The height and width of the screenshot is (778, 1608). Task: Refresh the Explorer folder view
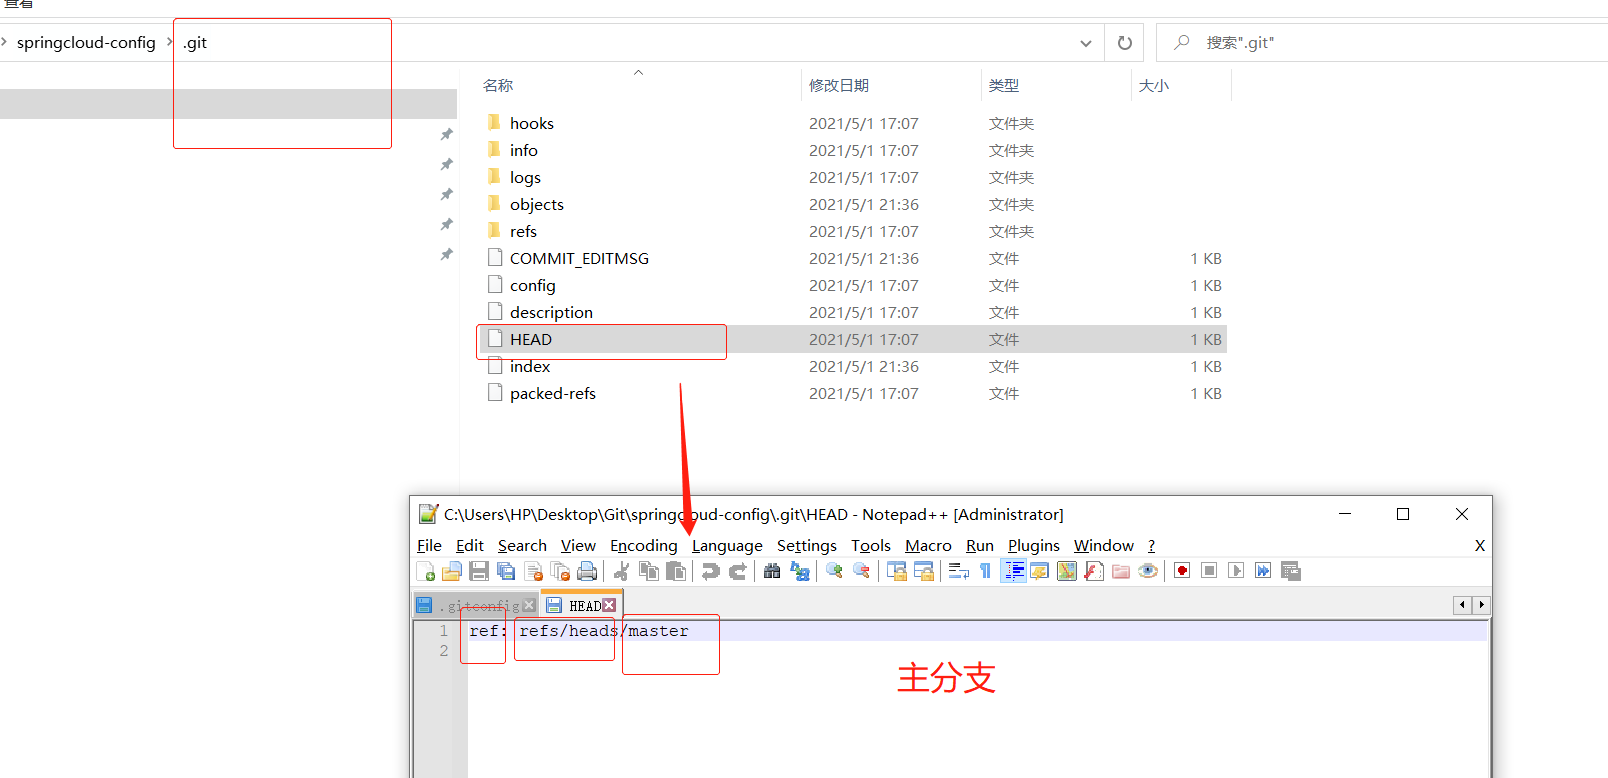pos(1125,43)
